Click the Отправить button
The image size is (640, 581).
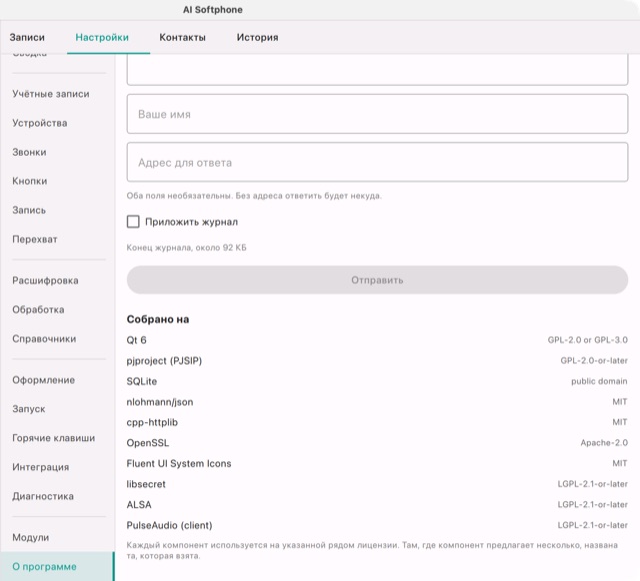(377, 280)
